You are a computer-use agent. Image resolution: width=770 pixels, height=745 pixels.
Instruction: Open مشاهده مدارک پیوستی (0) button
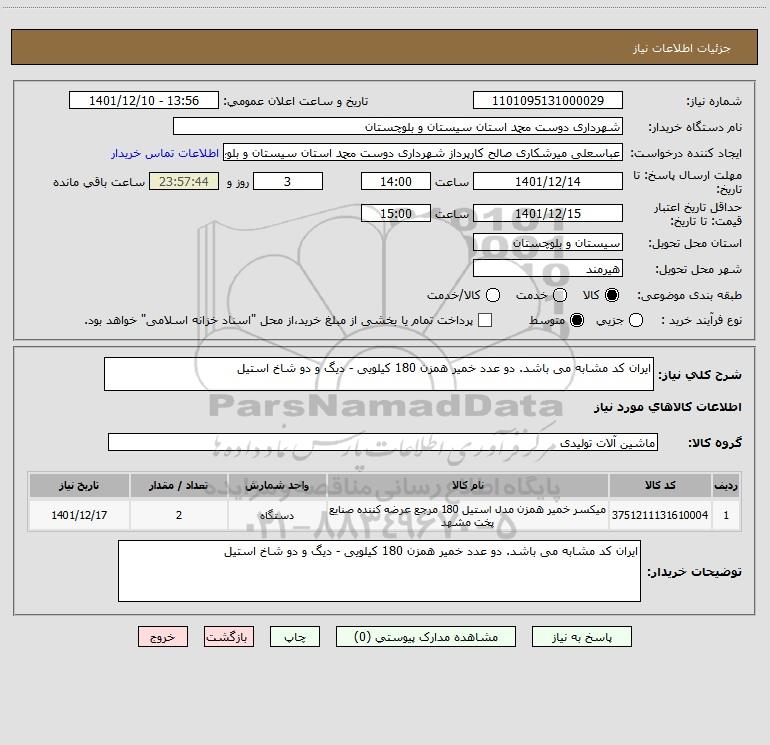426,637
